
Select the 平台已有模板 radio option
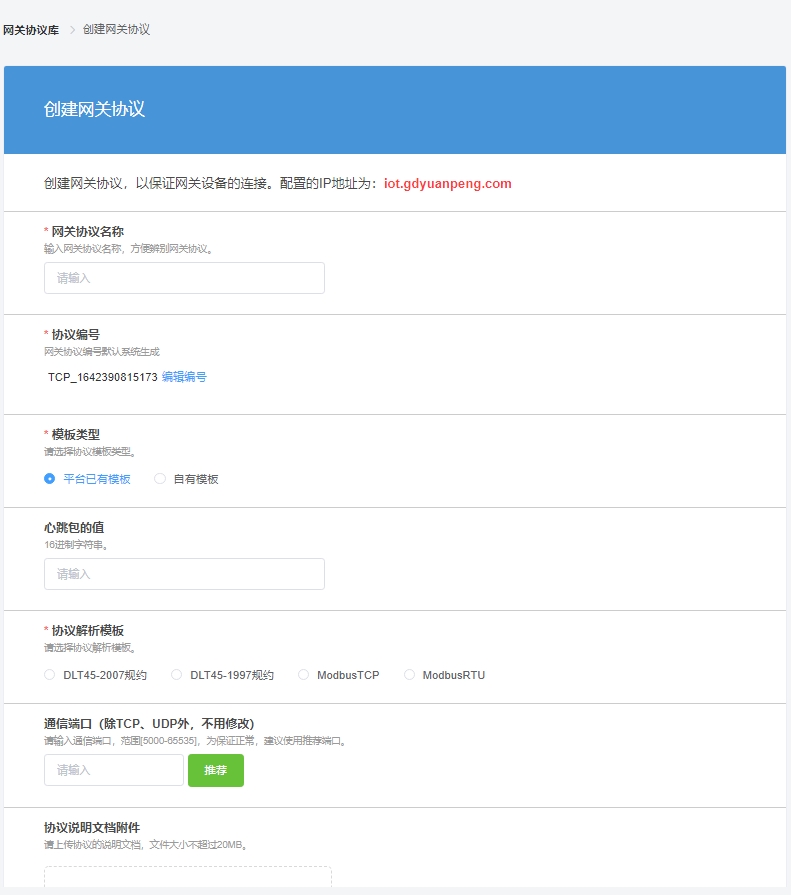coord(50,479)
